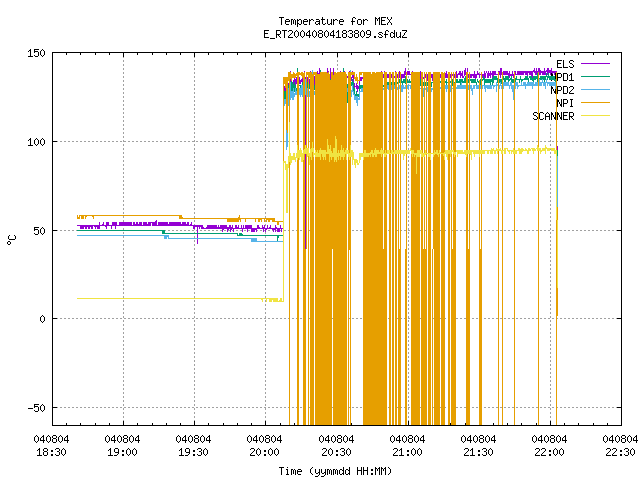Click the purple ELS legend line sample
The image size is (640, 480).
(x=595, y=64)
